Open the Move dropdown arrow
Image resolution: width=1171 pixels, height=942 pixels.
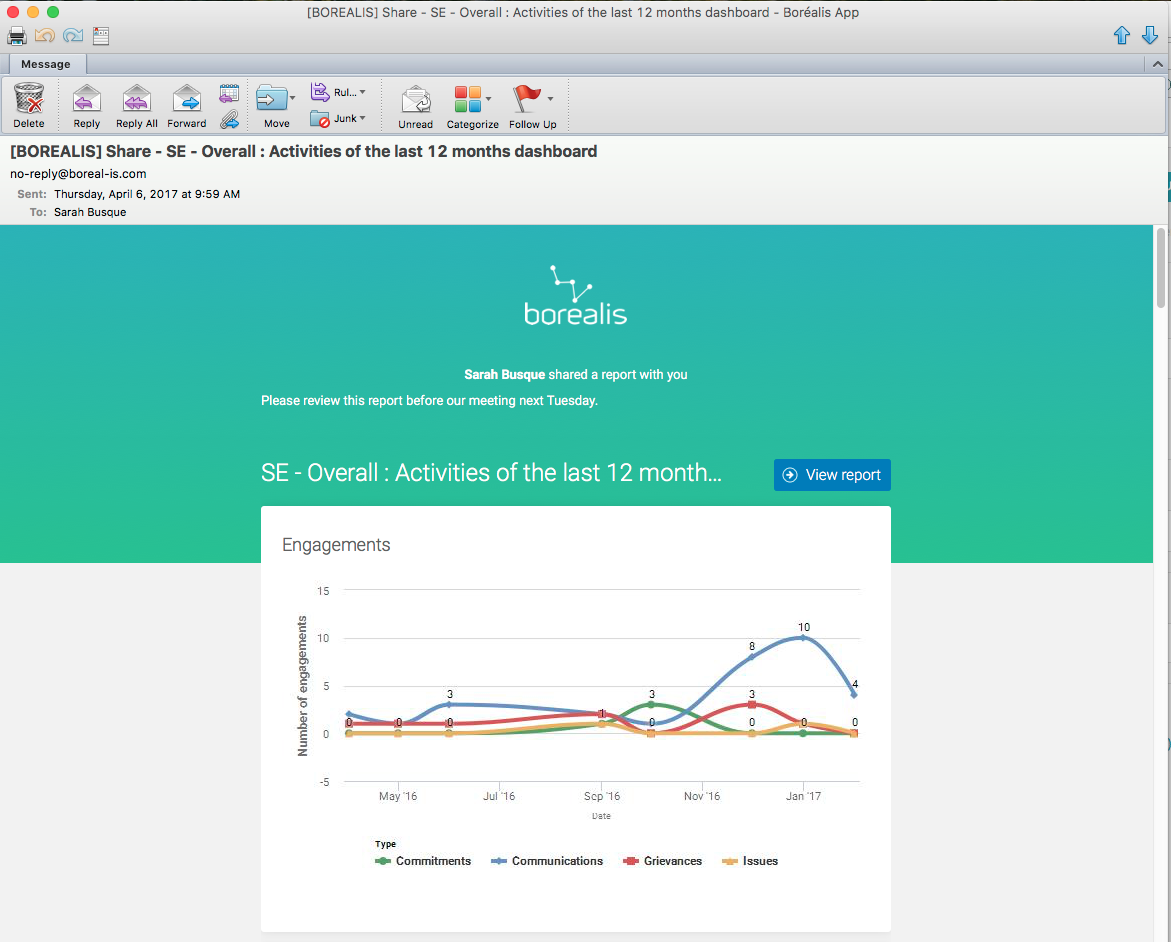coord(293,99)
